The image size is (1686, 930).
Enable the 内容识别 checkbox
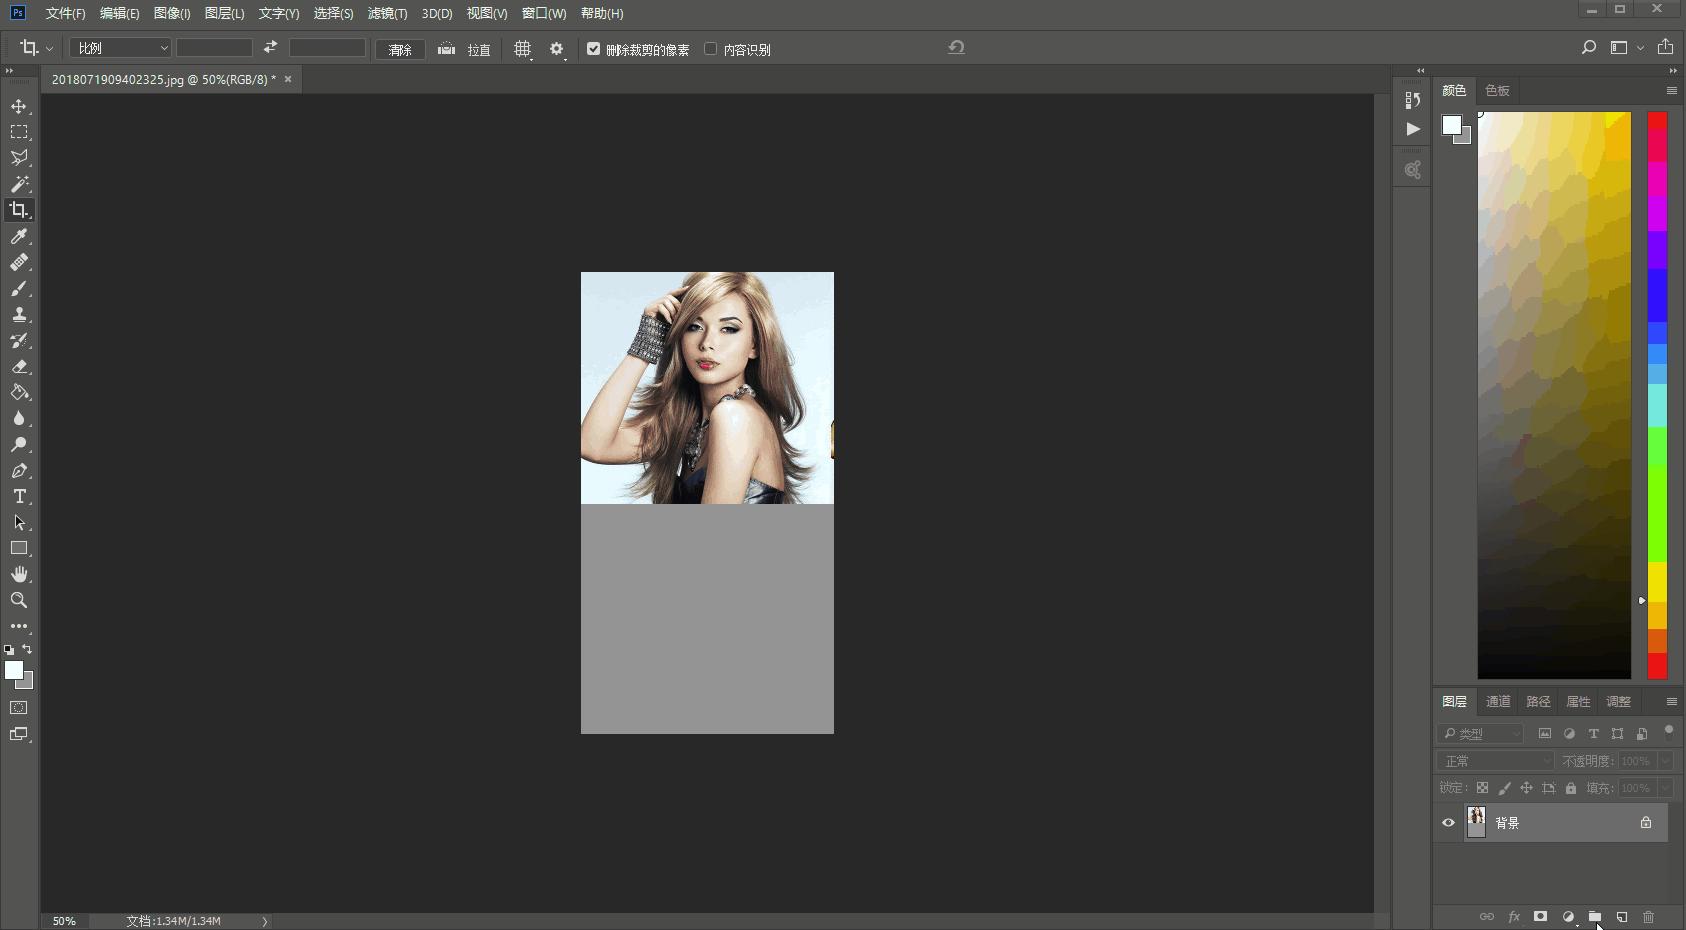pos(711,49)
